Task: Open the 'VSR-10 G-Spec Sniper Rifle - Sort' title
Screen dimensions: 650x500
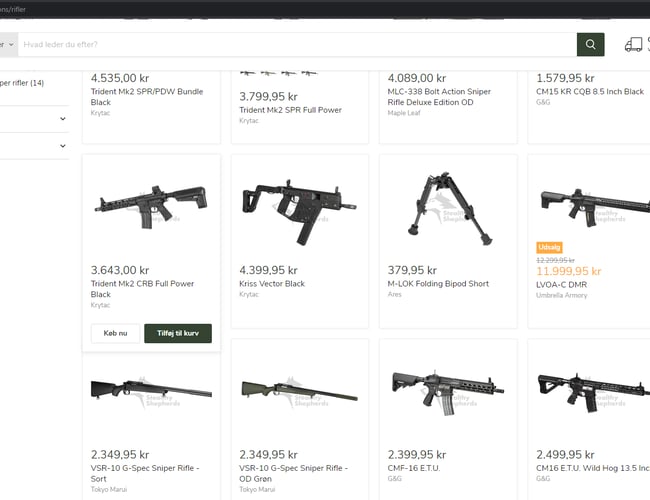Action: (x=145, y=473)
